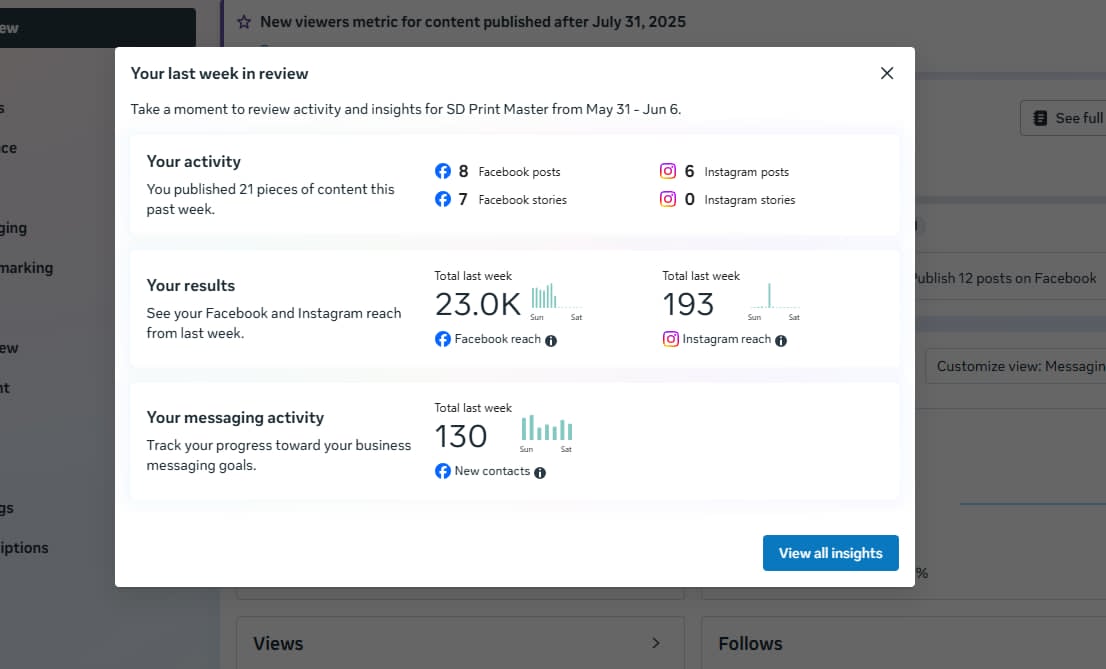Click the New contacts bar chart
The width and height of the screenshot is (1106, 669).
tap(546, 433)
